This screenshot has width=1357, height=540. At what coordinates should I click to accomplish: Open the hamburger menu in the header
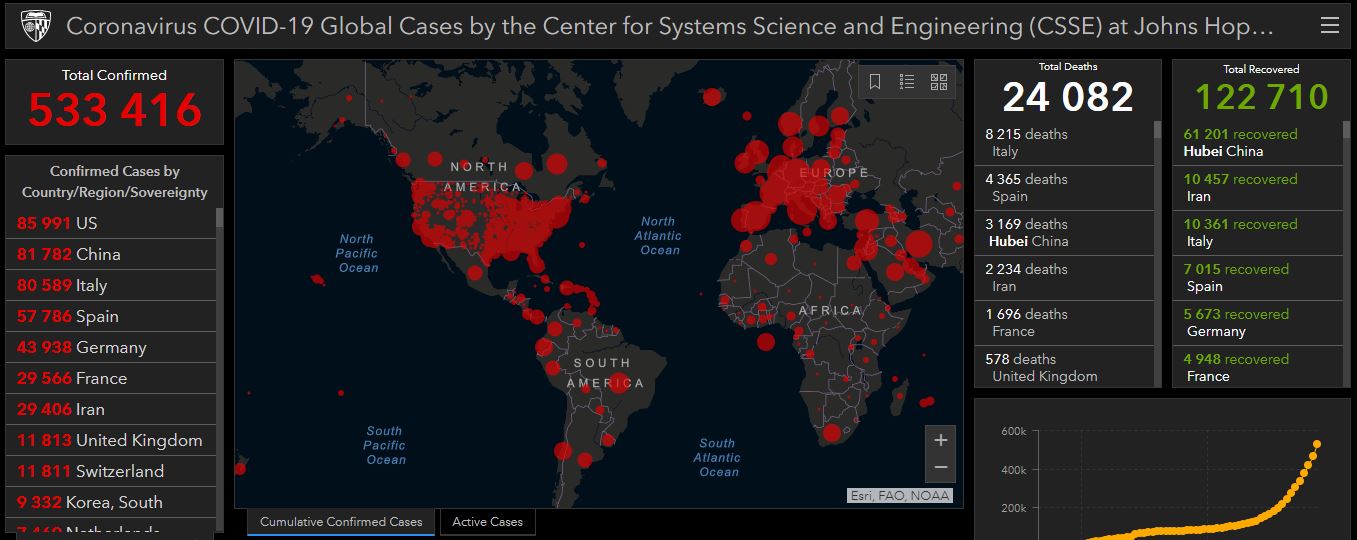(x=1329, y=26)
